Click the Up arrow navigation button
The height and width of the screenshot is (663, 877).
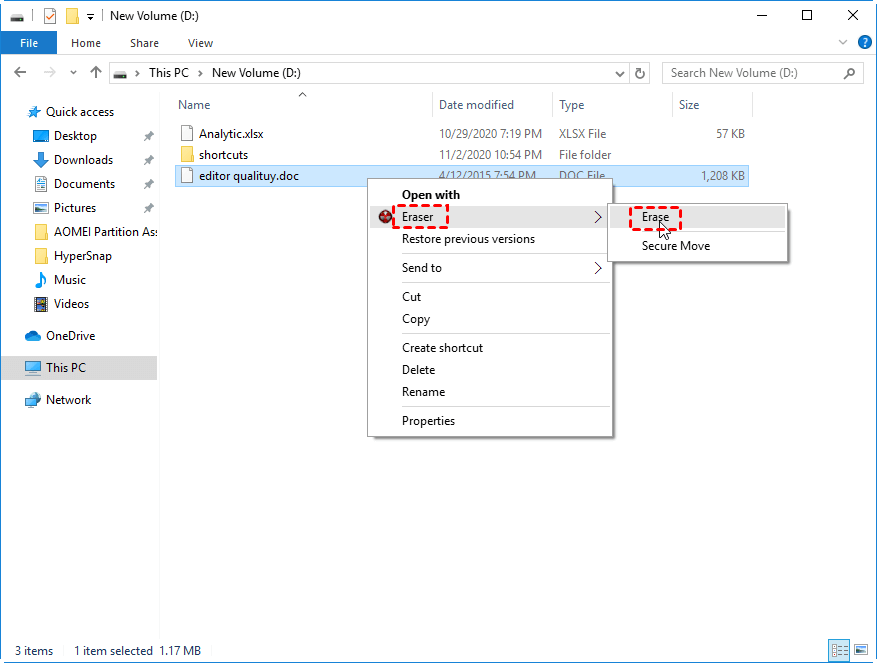(96, 73)
